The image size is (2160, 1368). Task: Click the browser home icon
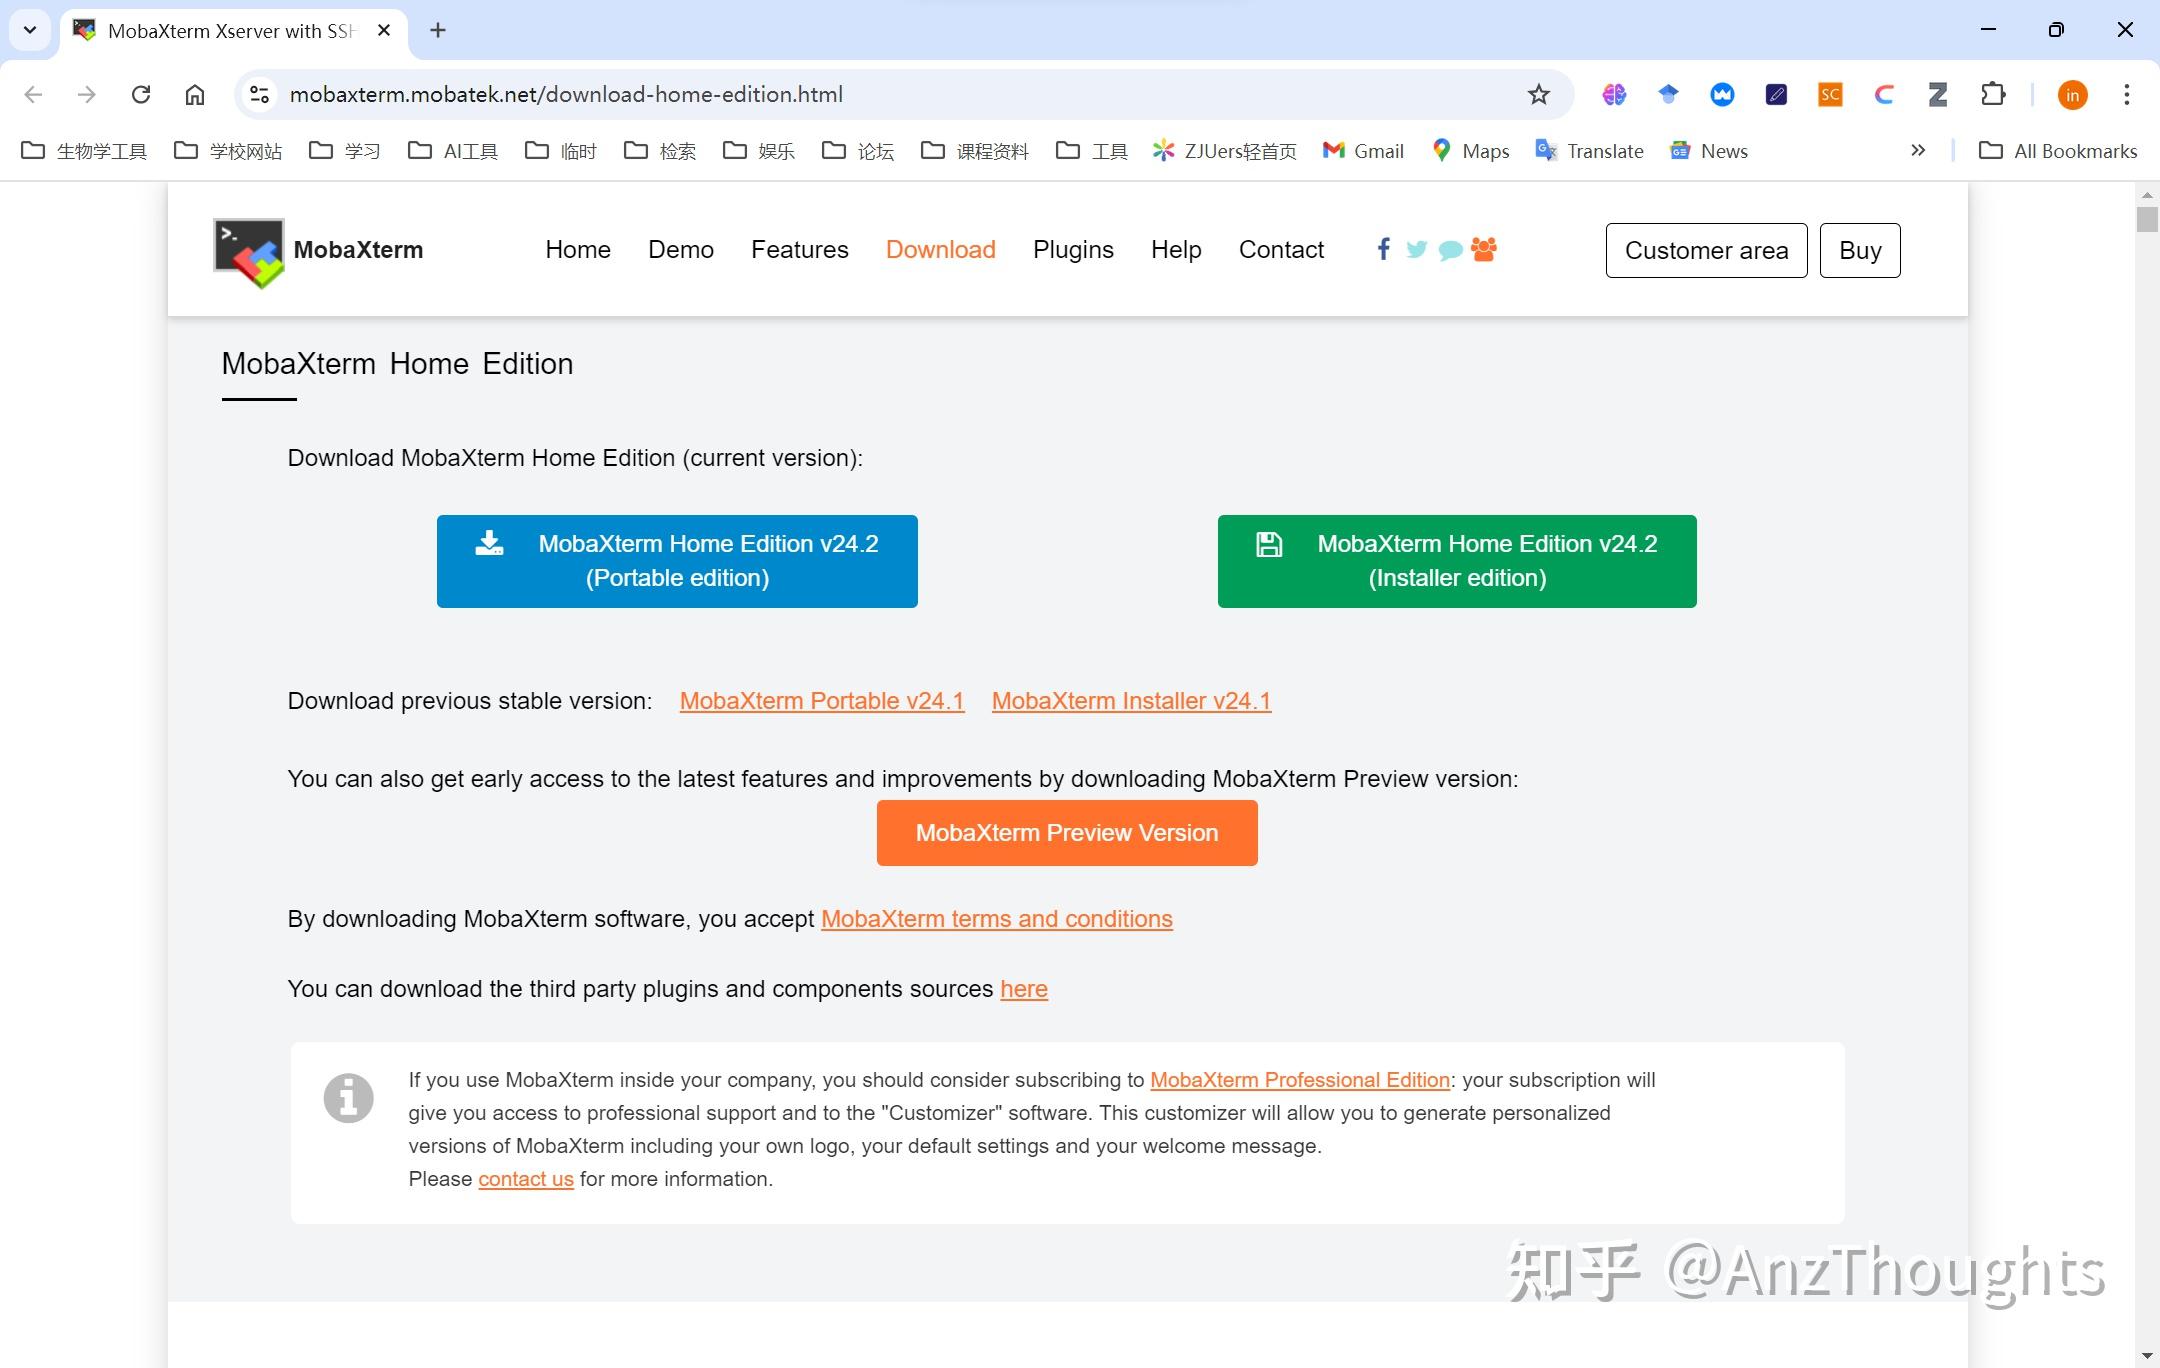pyautogui.click(x=195, y=94)
